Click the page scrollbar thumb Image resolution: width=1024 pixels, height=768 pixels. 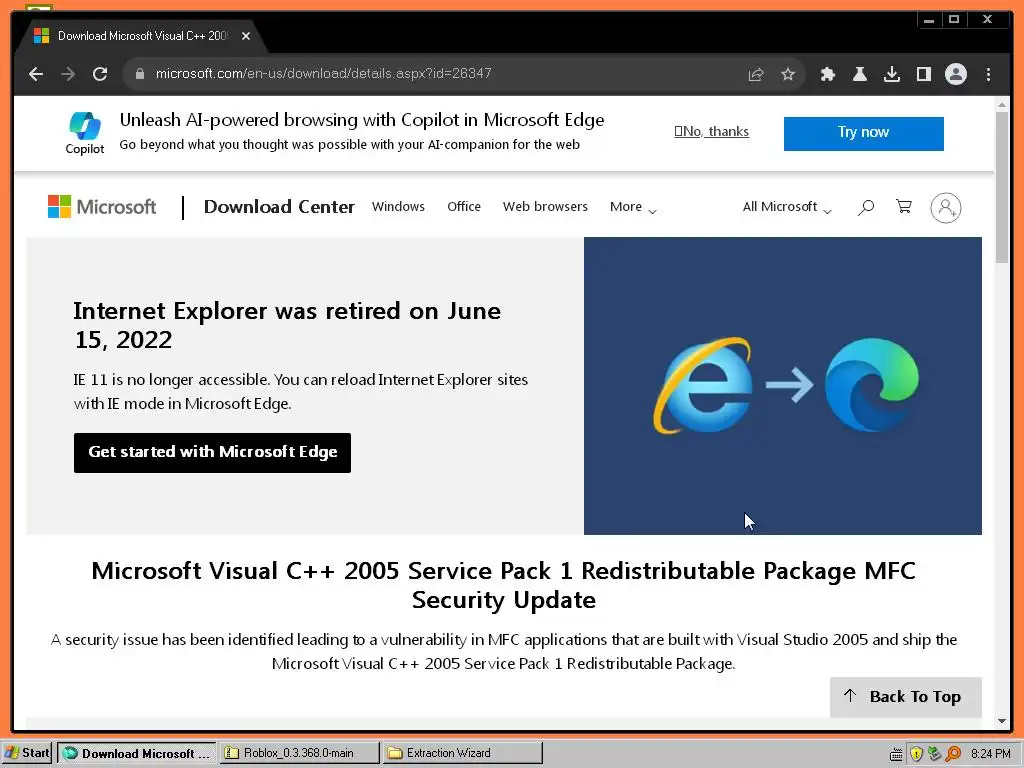pyautogui.click(x=1002, y=186)
